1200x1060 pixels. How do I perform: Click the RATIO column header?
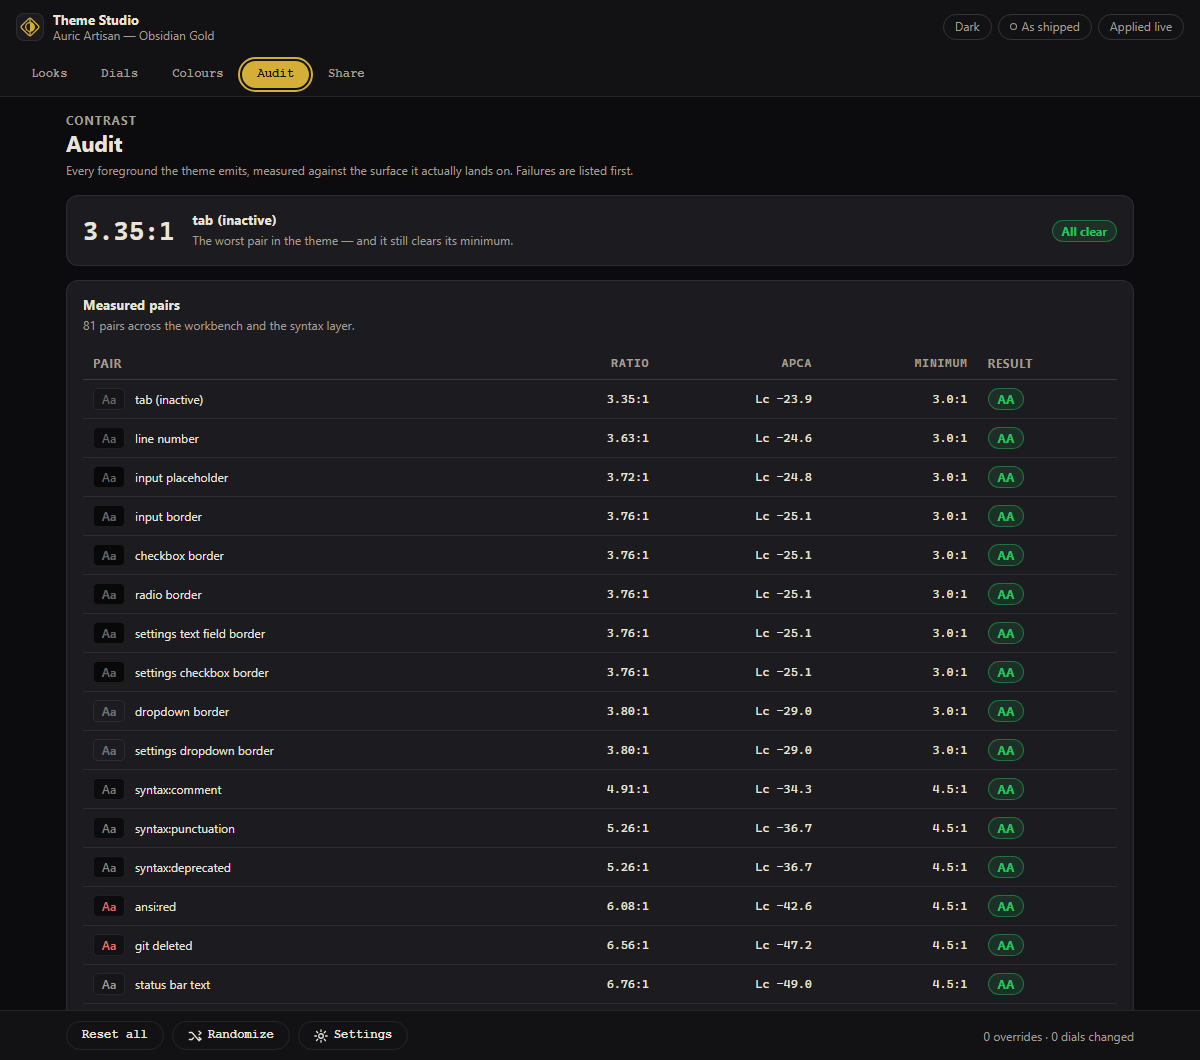(630, 363)
